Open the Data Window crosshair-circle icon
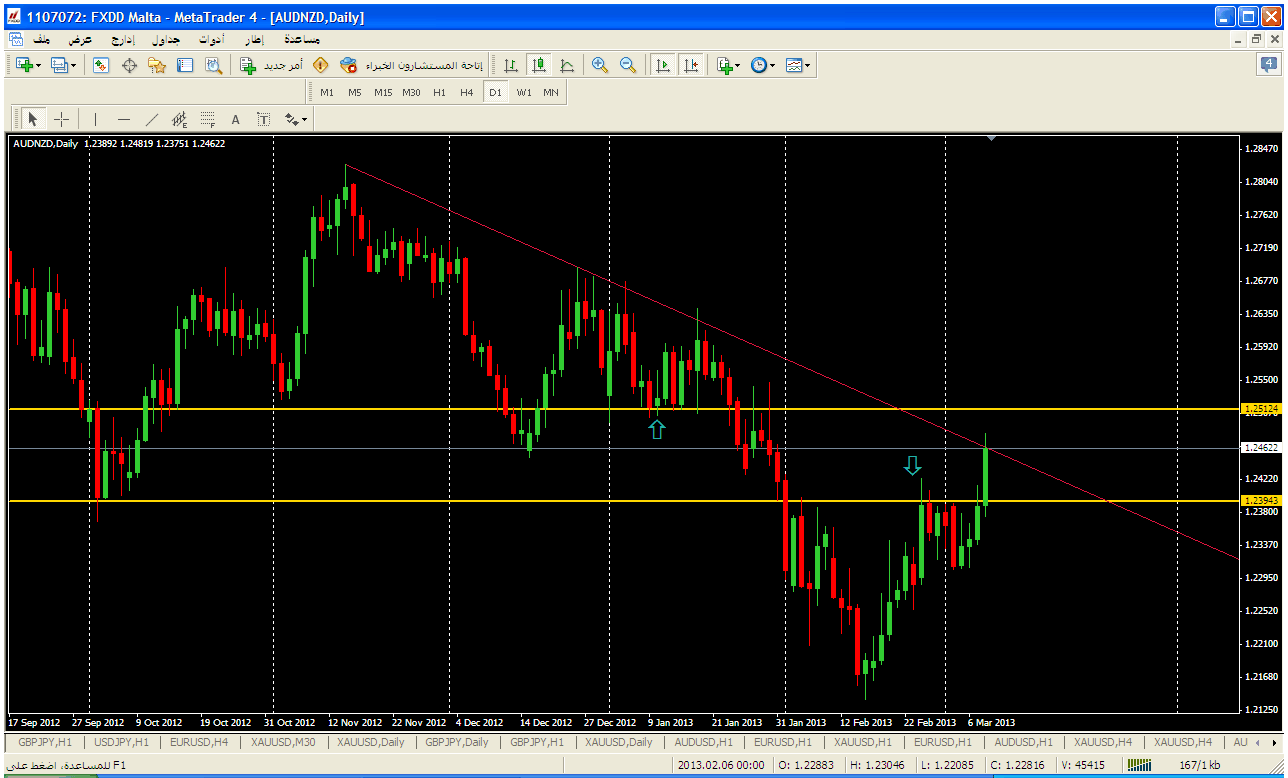Viewport: 1288px width, 778px height. coord(129,65)
